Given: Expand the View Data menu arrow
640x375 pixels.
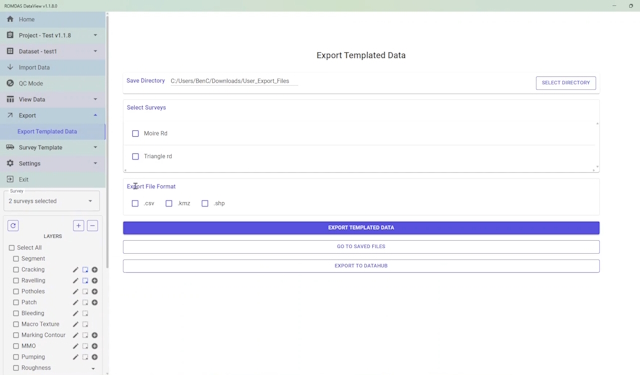Looking at the screenshot, I should [x=95, y=99].
